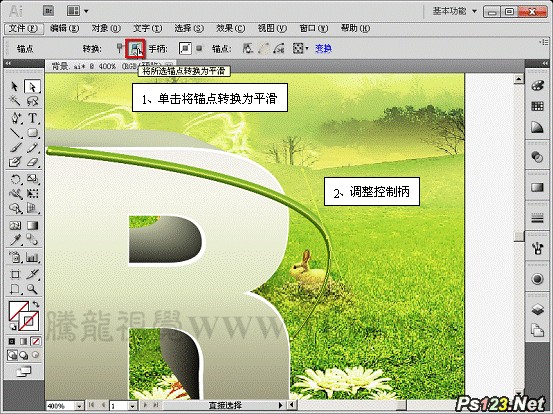Enable Draw Behind mode
The width and height of the screenshot is (553, 414).
click(x=24, y=355)
